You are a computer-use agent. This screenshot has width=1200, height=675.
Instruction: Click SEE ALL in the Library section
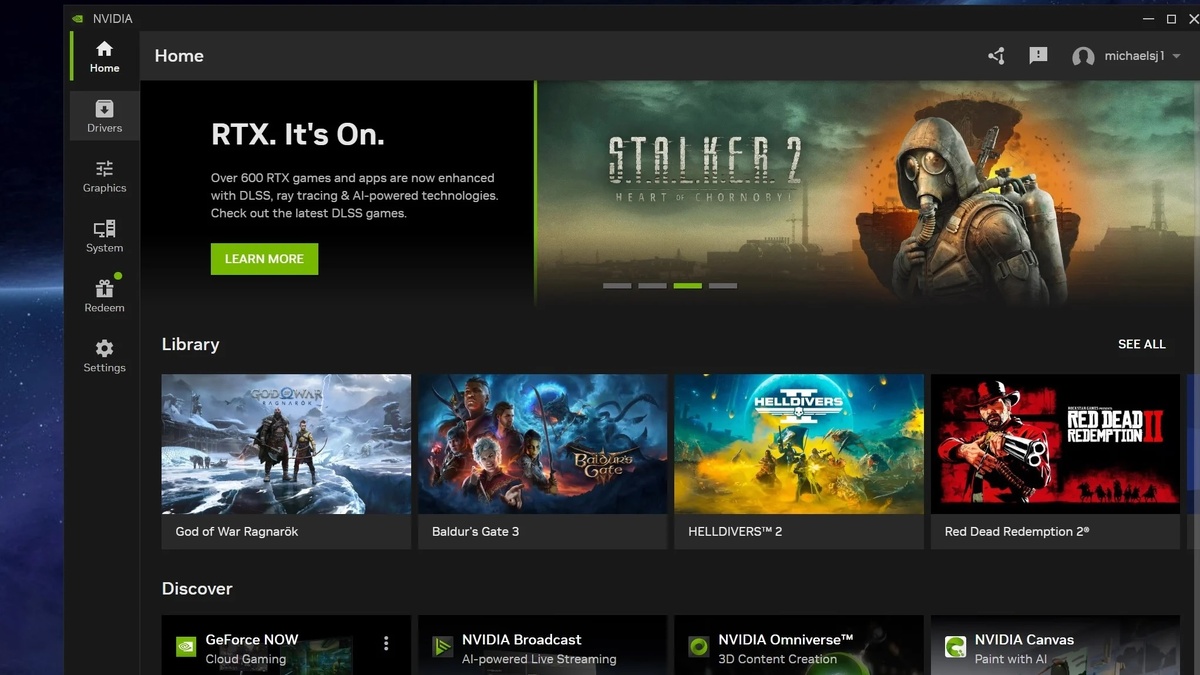click(1142, 344)
